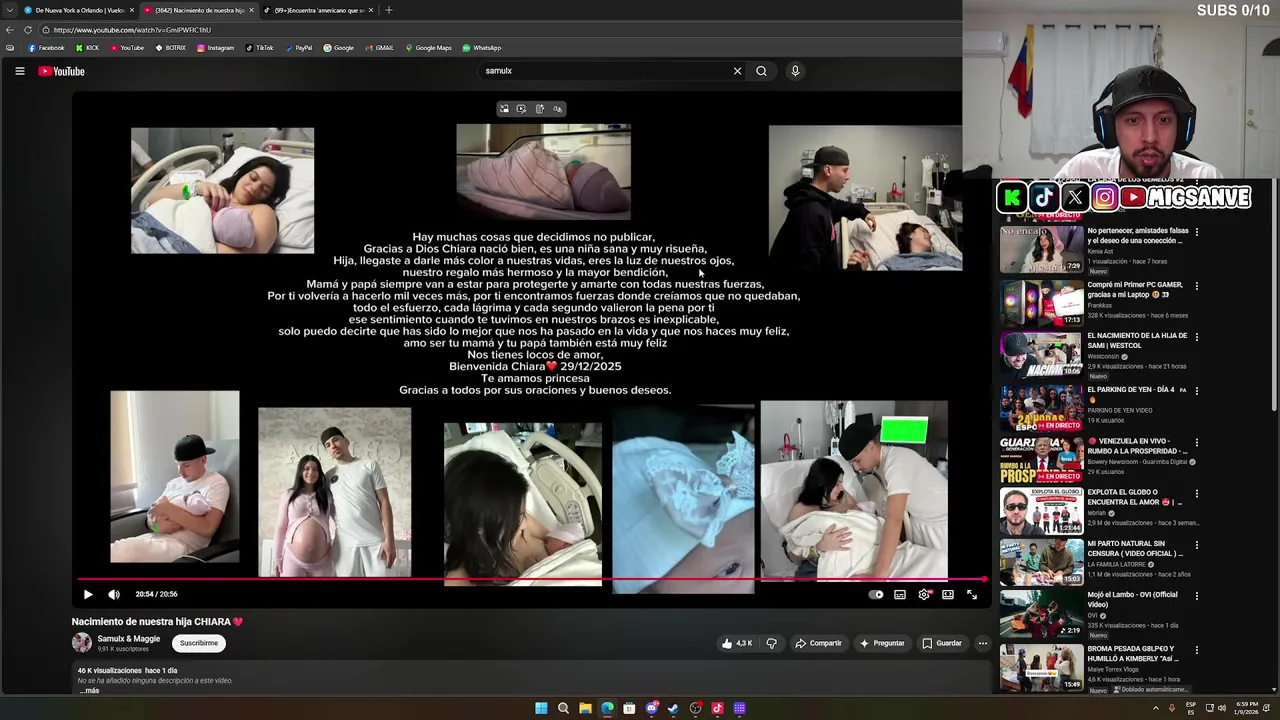Viewport: 1280px width, 720px height.
Task: Open player settings gear icon
Action: pyautogui.click(x=924, y=594)
